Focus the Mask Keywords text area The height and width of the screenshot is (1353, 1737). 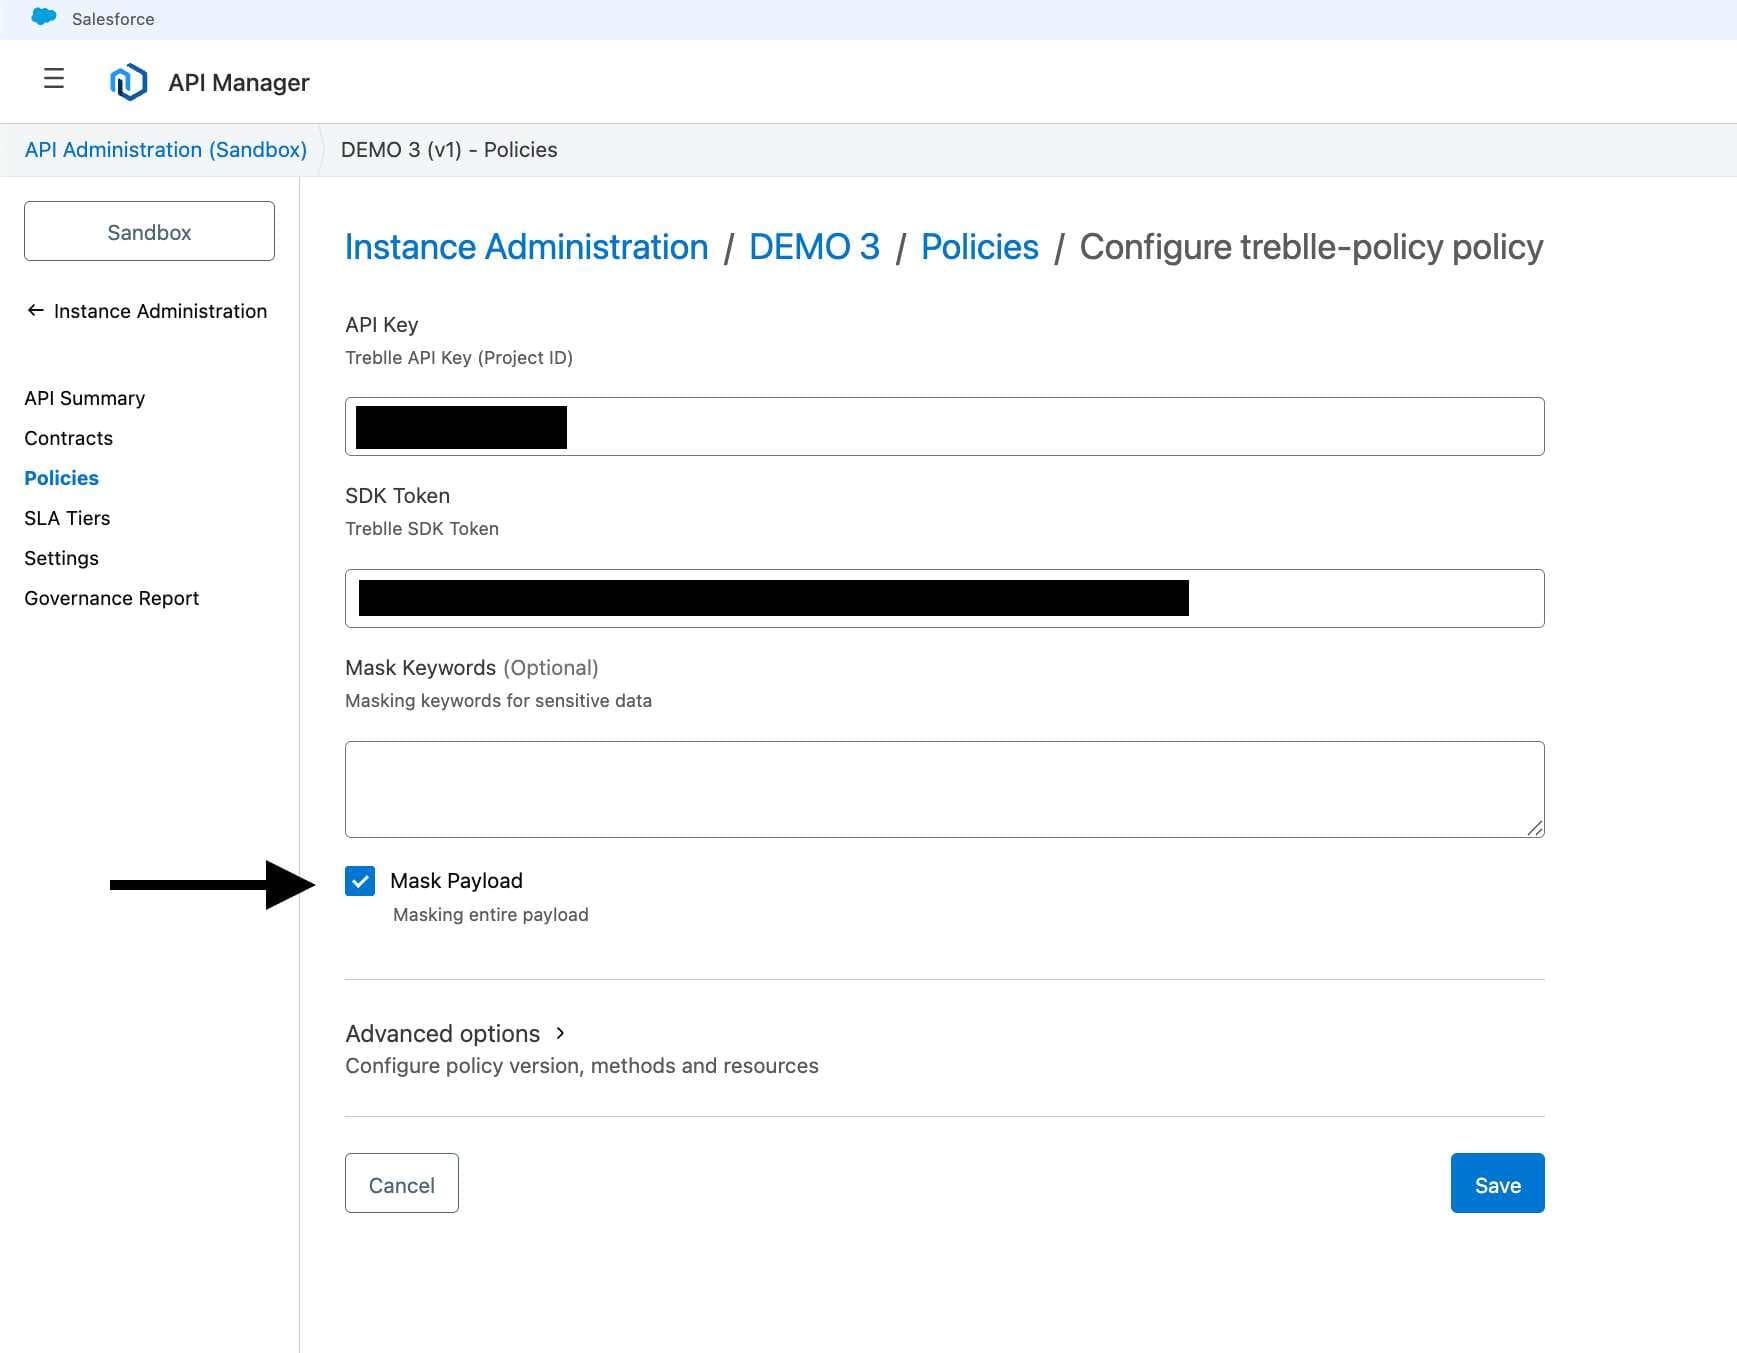click(944, 788)
